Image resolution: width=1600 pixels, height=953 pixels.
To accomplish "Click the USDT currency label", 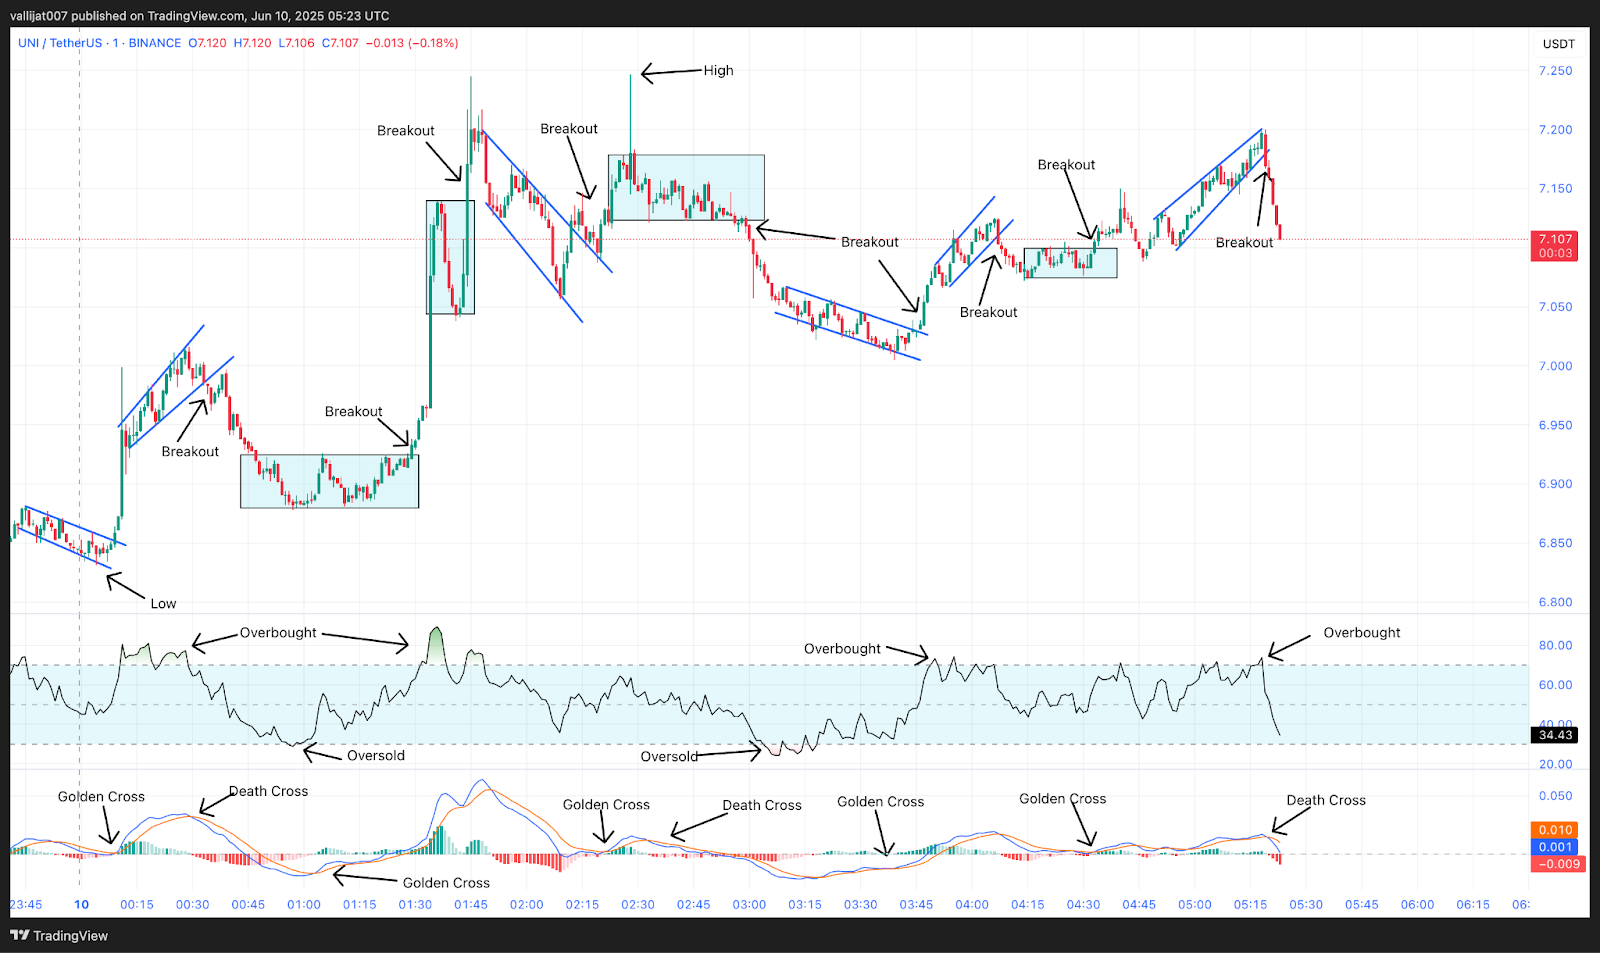I will click(1558, 44).
